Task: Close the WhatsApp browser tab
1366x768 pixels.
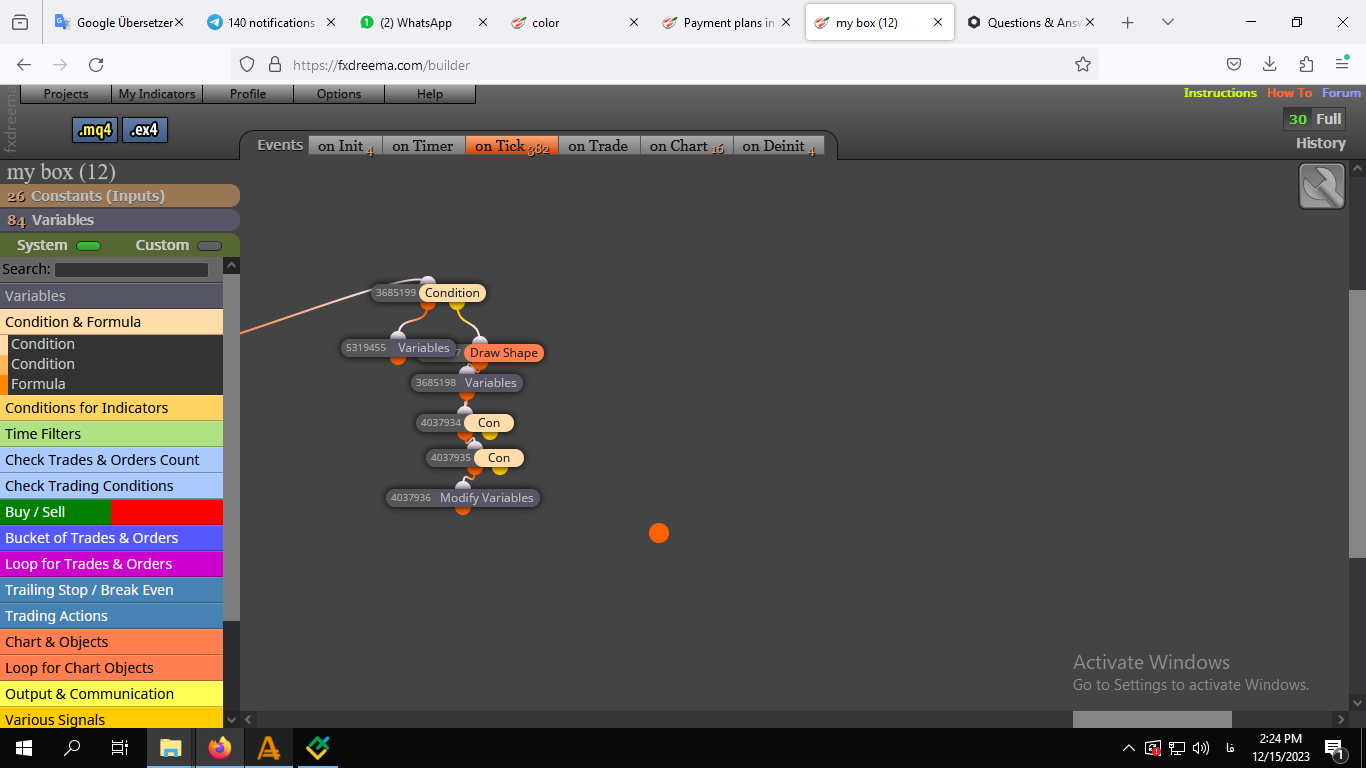Action: pyautogui.click(x=483, y=22)
